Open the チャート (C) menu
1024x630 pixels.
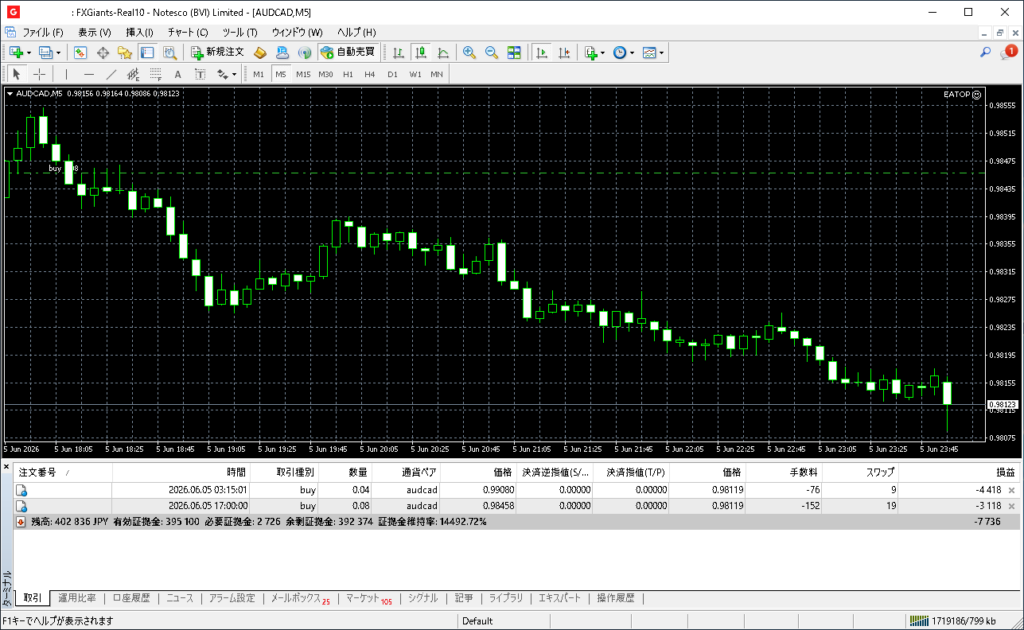coord(187,33)
